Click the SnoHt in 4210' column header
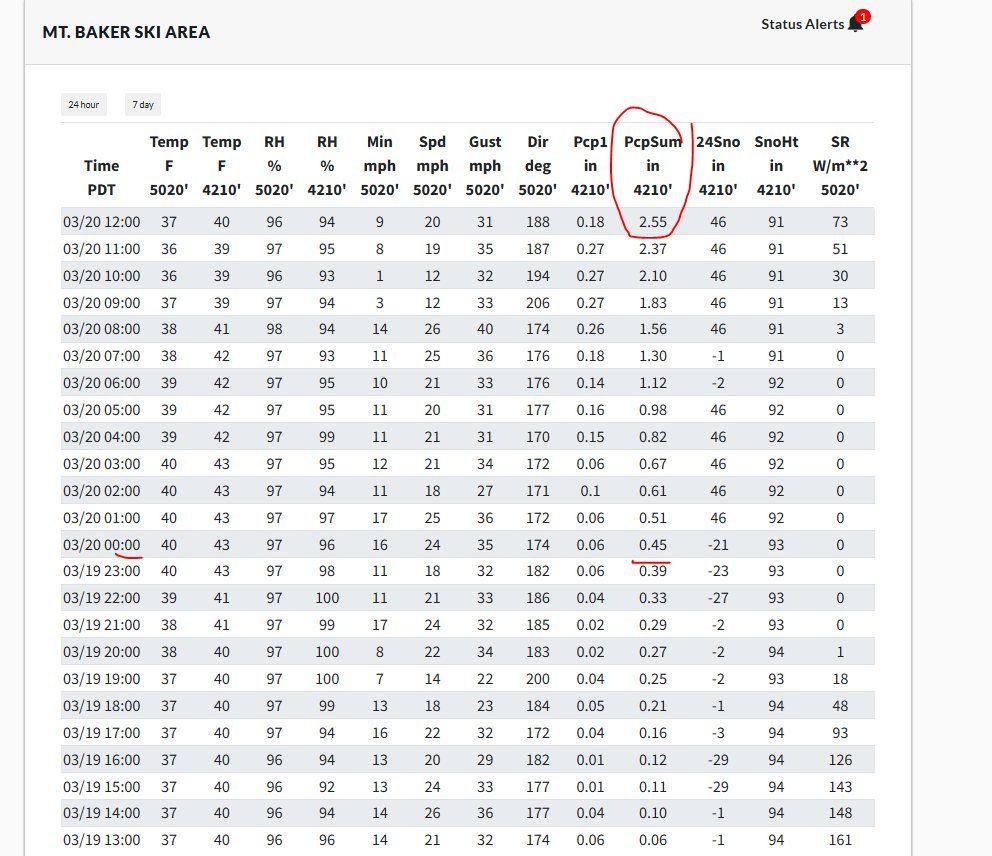This screenshot has height=856, width=992. tap(776, 166)
